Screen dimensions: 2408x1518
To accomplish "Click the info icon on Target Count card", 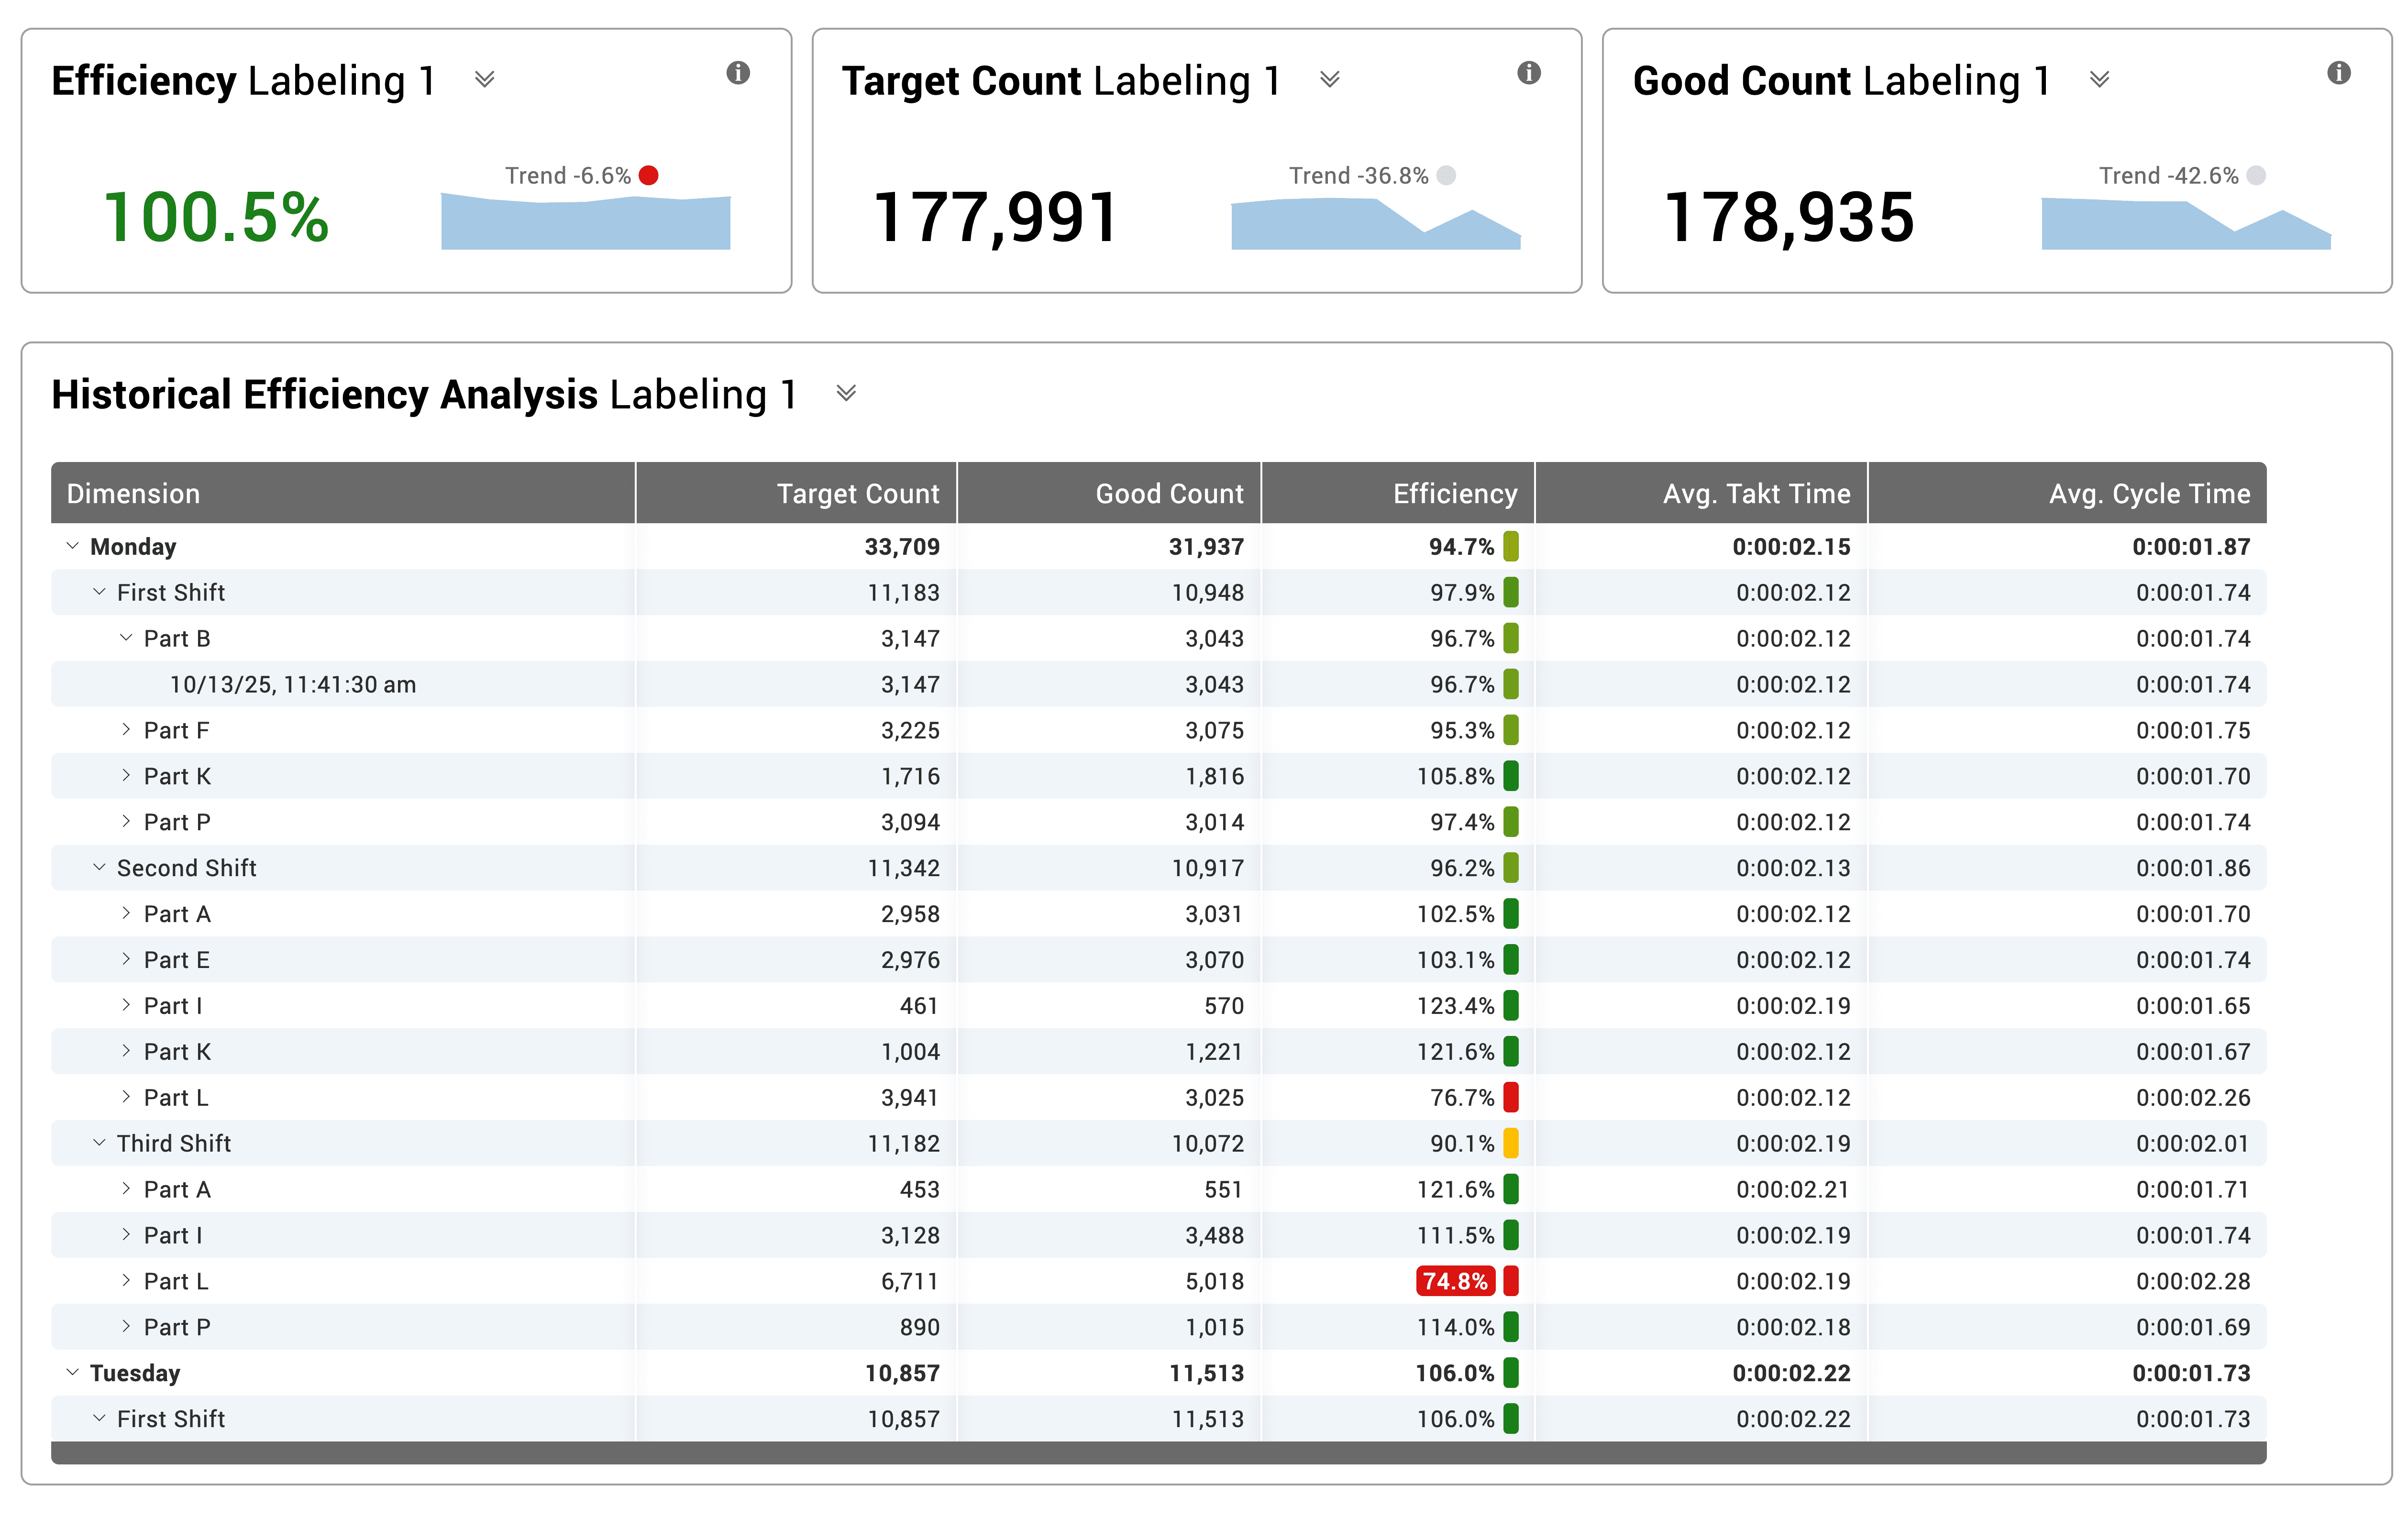I will pyautogui.click(x=1530, y=73).
